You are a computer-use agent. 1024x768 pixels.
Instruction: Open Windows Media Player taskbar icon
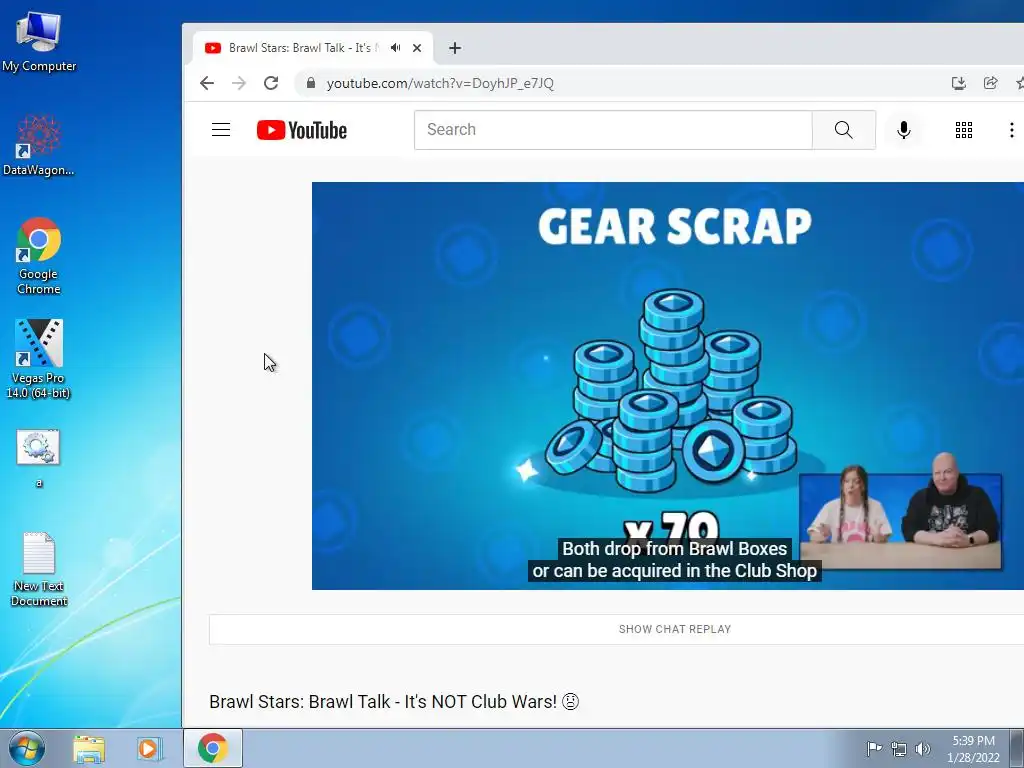149,748
